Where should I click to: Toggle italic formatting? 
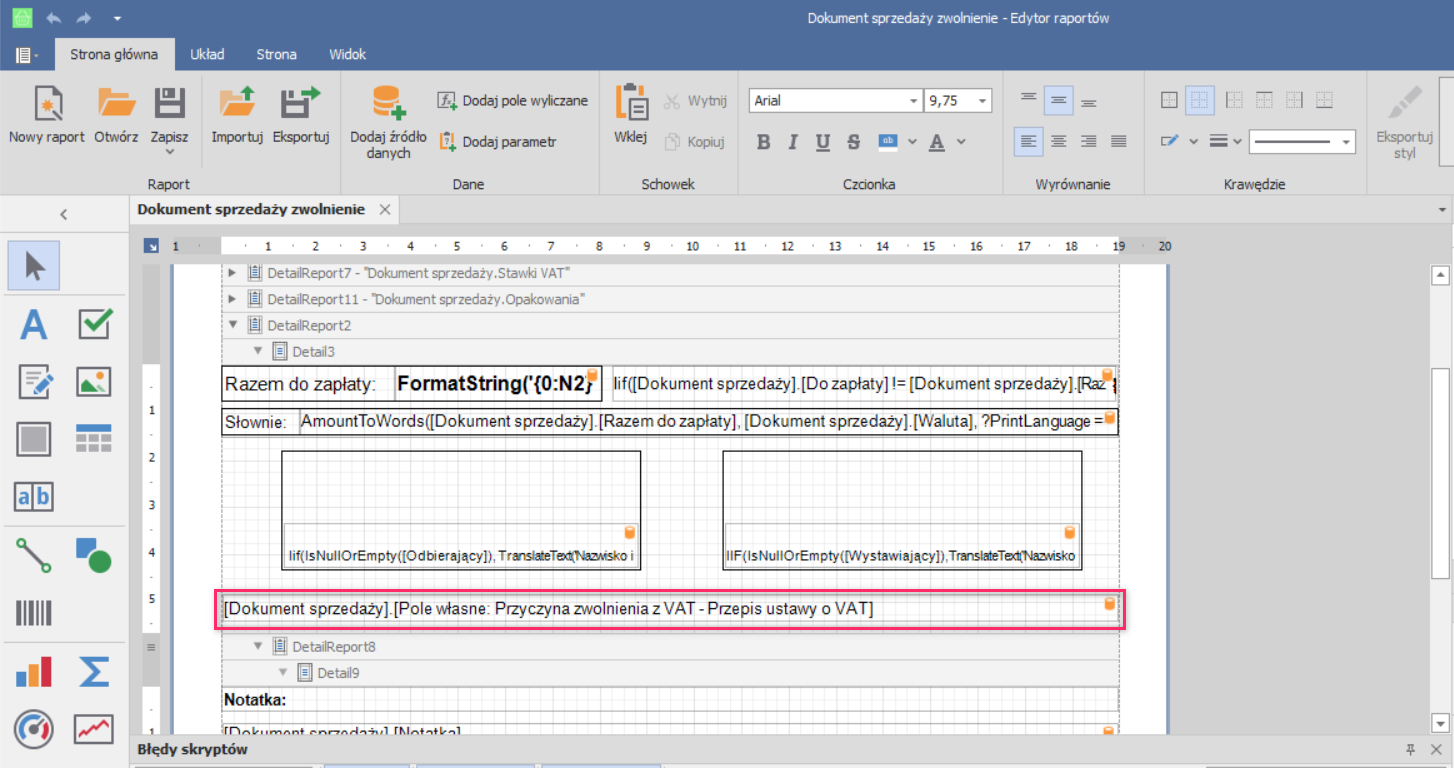tap(793, 142)
